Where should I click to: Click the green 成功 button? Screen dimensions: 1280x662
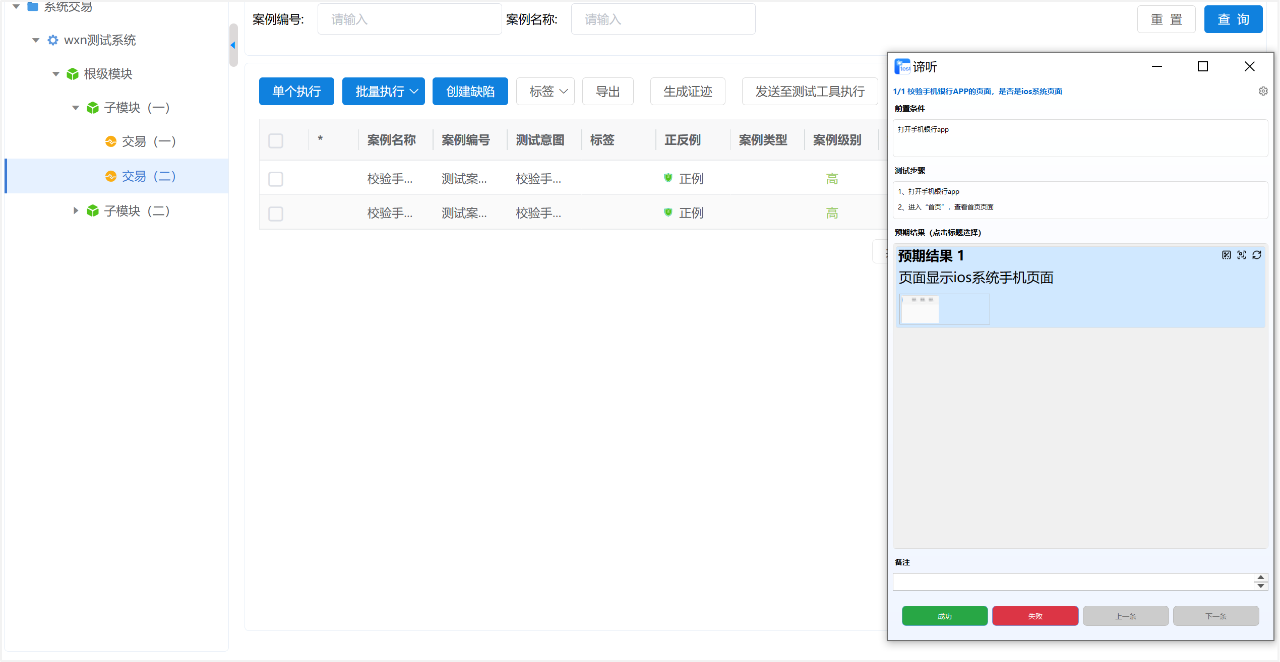coord(944,616)
